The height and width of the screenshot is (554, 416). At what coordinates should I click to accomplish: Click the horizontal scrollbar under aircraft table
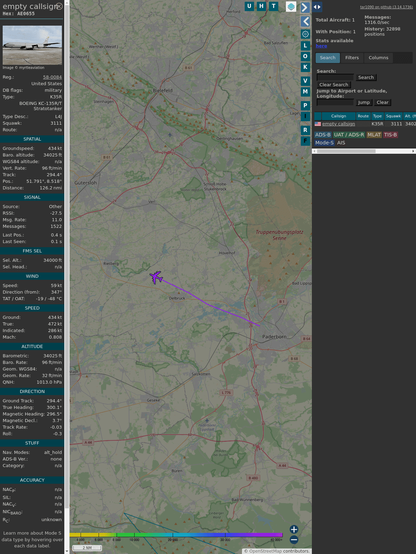364,151
